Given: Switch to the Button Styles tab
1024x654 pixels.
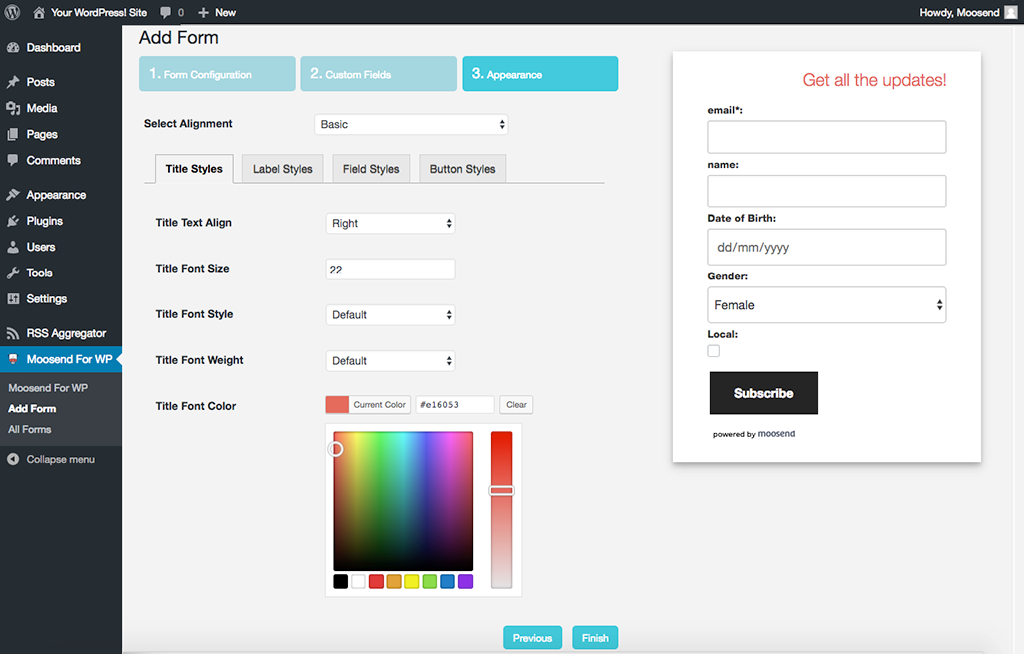Looking at the screenshot, I should pyautogui.click(x=462, y=169).
